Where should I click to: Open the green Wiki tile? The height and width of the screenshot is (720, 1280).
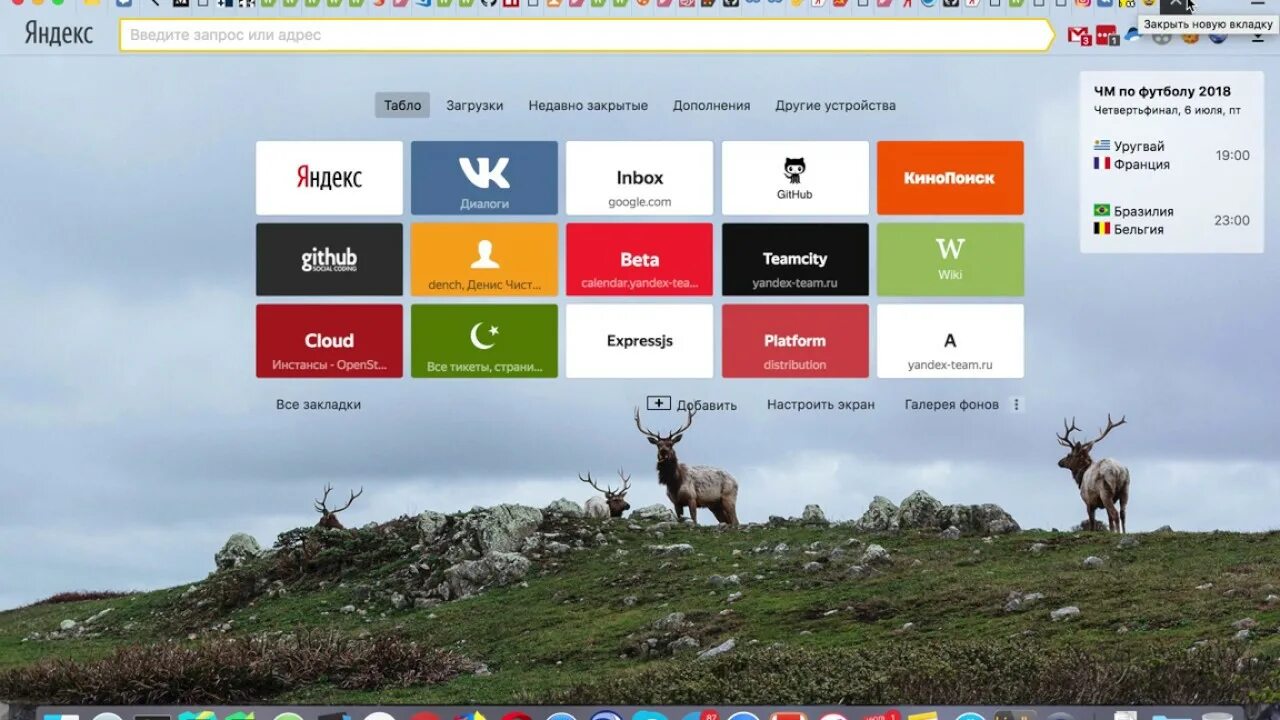tap(950, 259)
